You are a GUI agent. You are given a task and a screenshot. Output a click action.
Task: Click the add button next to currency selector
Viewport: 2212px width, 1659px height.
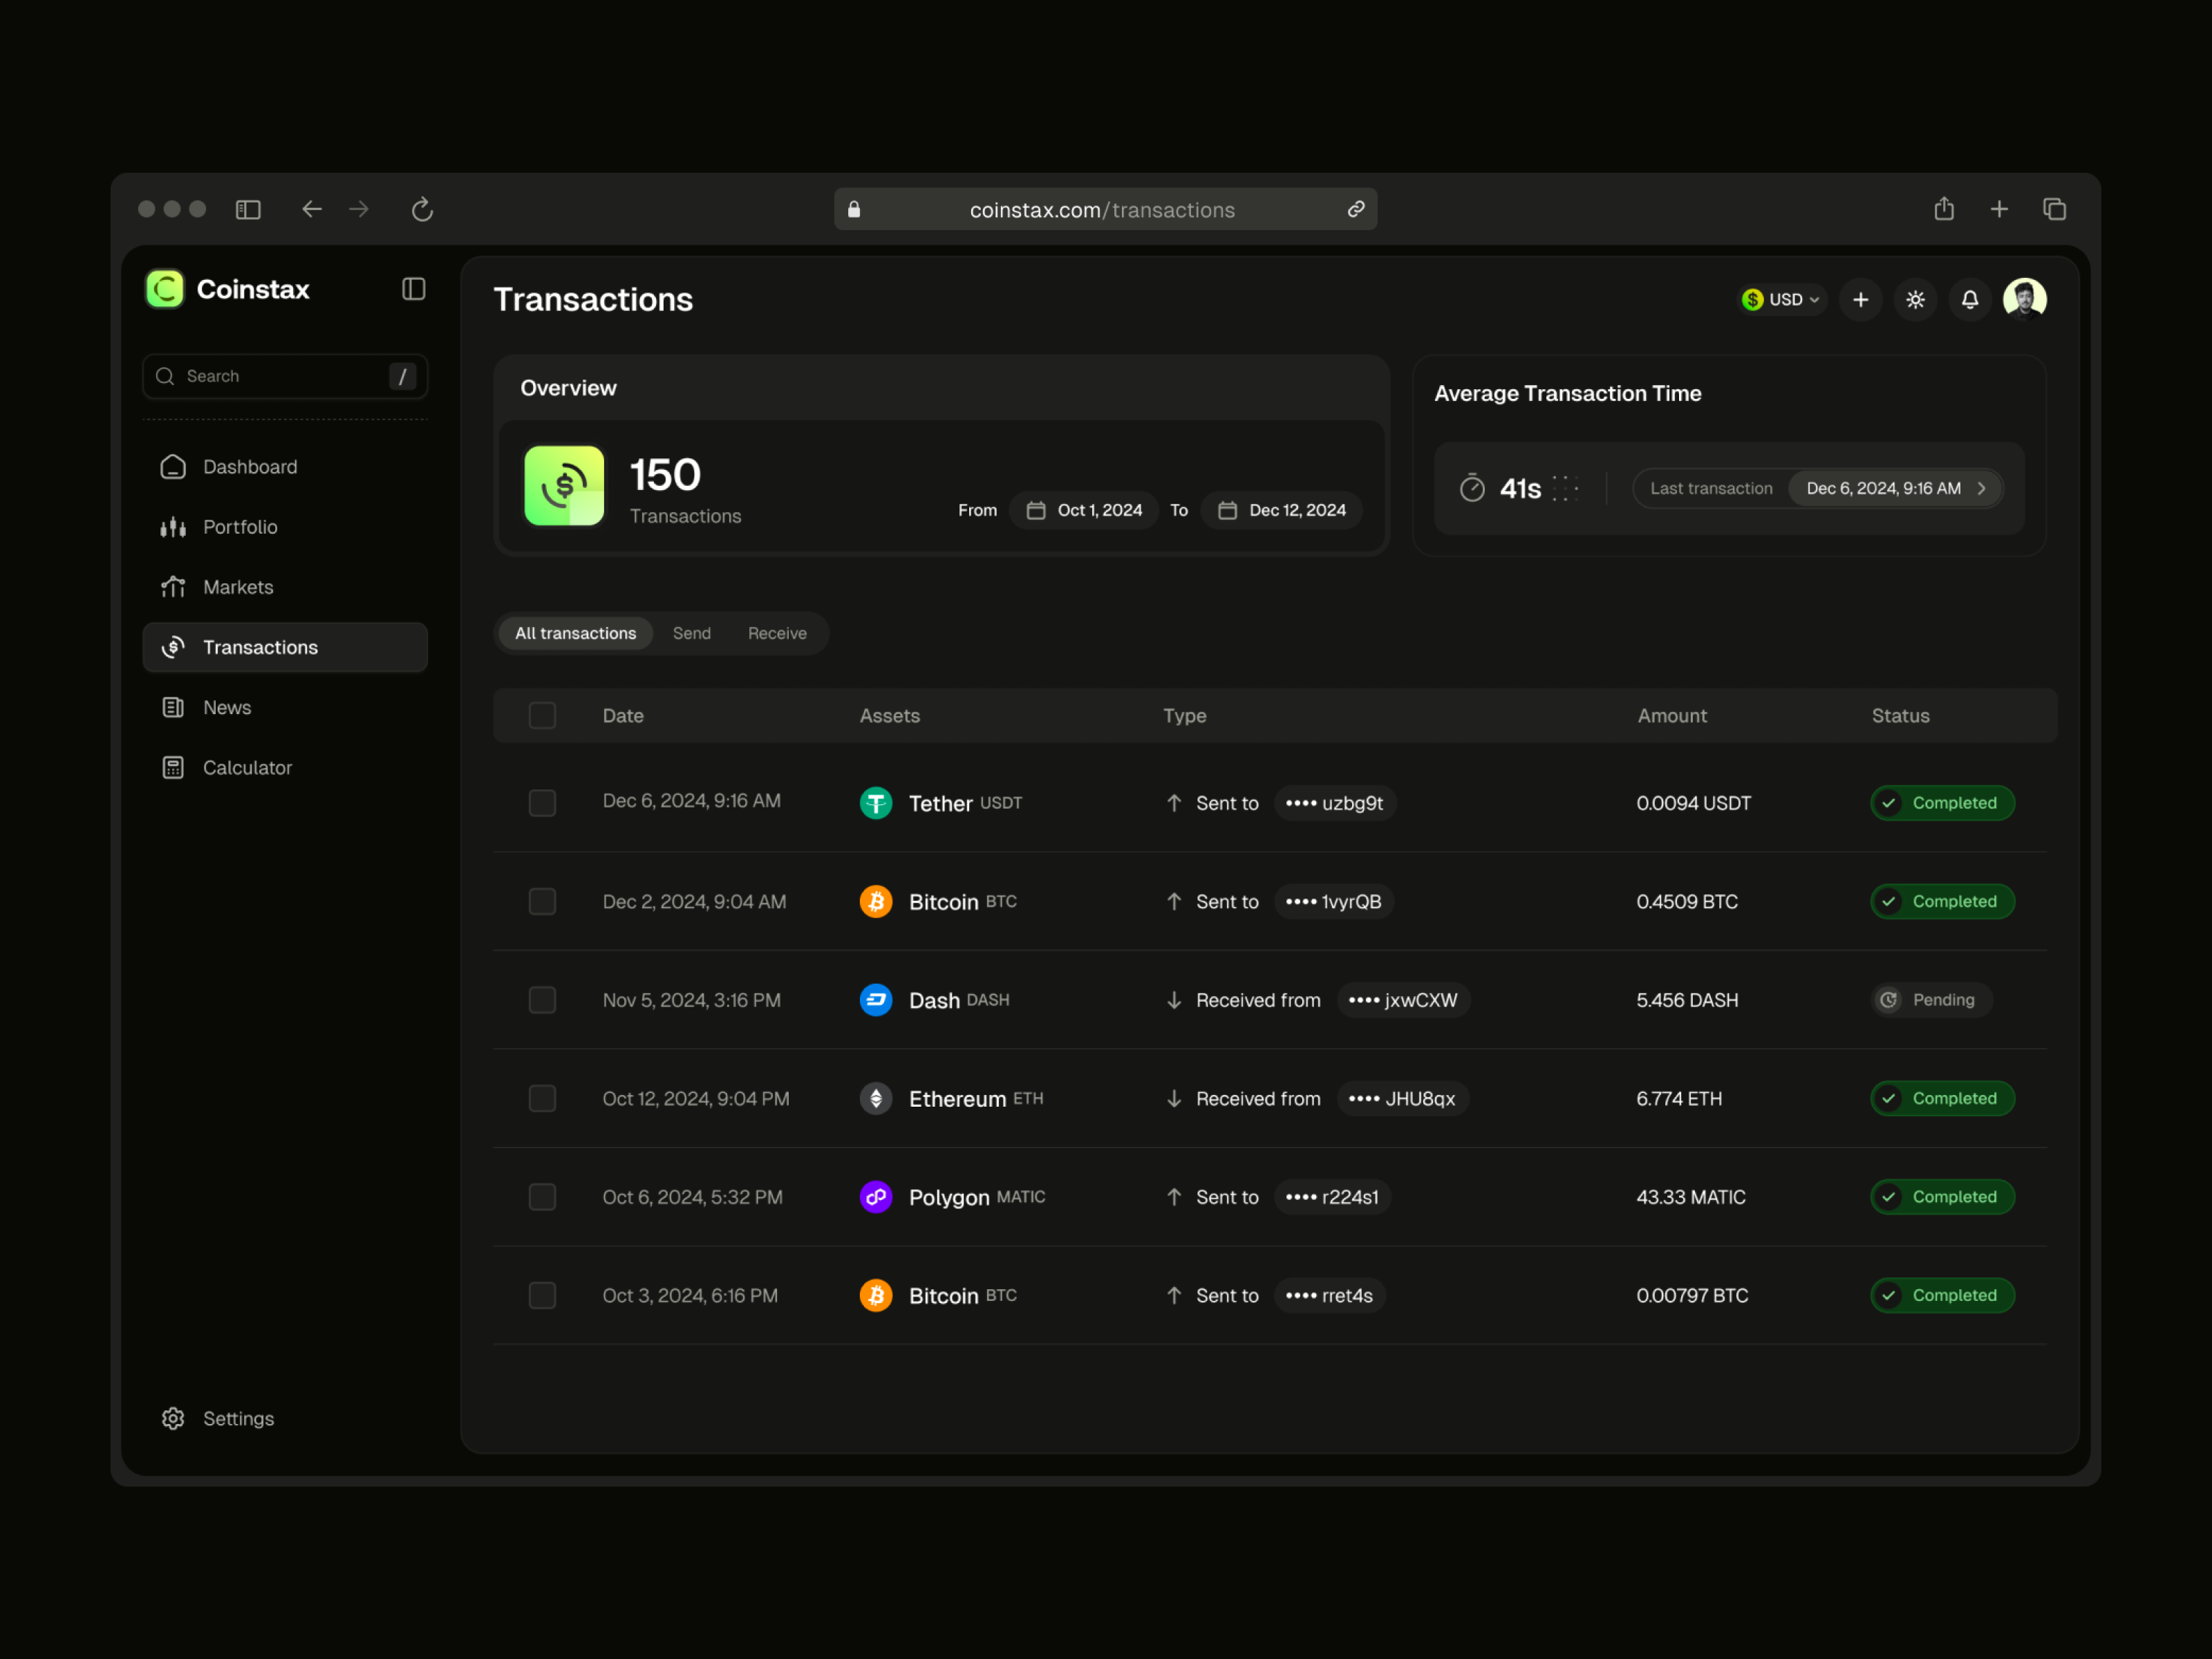tap(1860, 299)
